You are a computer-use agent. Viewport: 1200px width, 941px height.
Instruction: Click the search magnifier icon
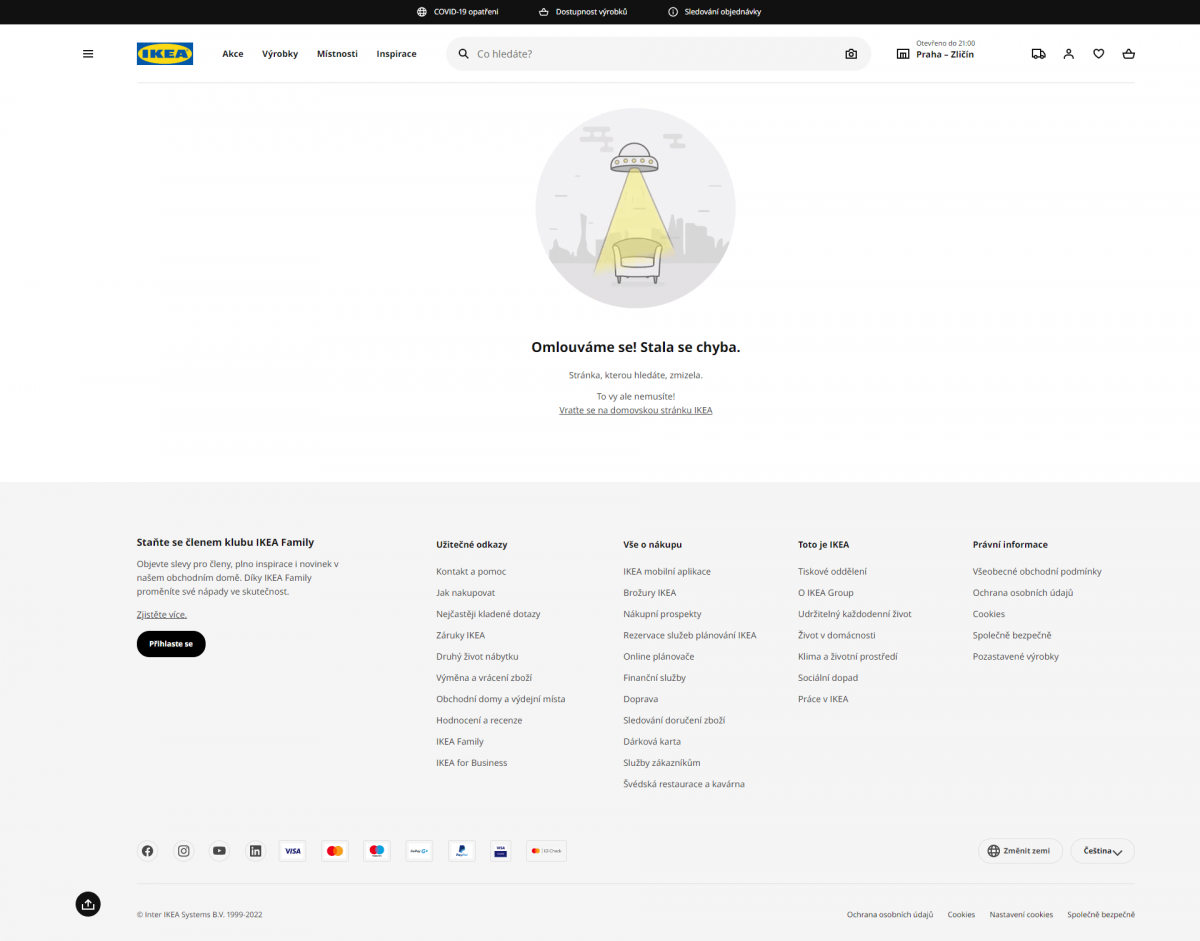coord(464,54)
